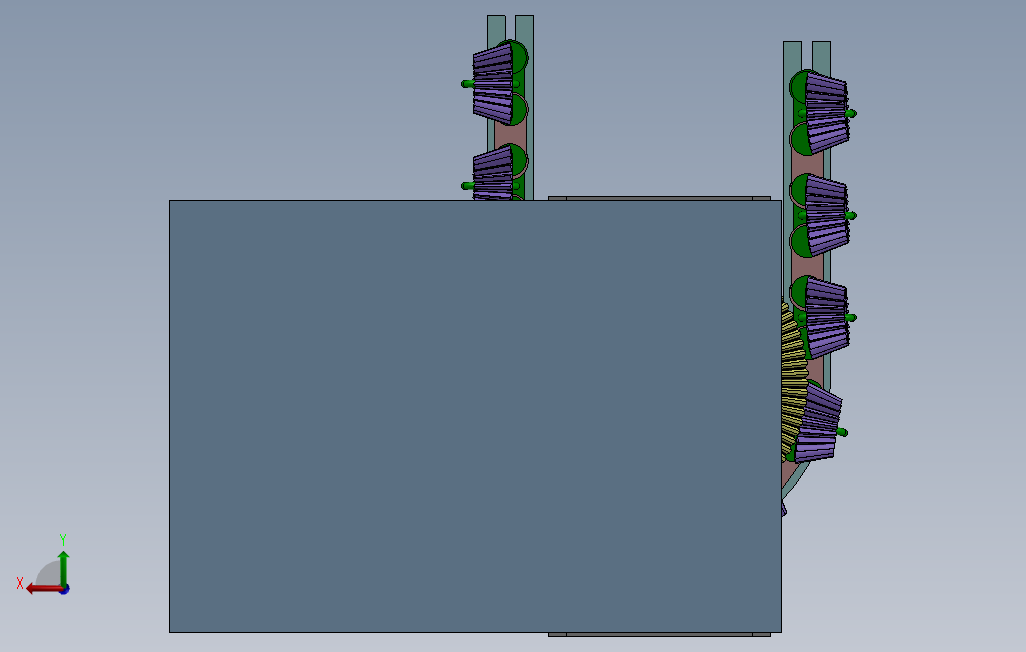The width and height of the screenshot is (1026, 652).
Task: Select the yellow bevel gear beside the box
Action: 794,380
